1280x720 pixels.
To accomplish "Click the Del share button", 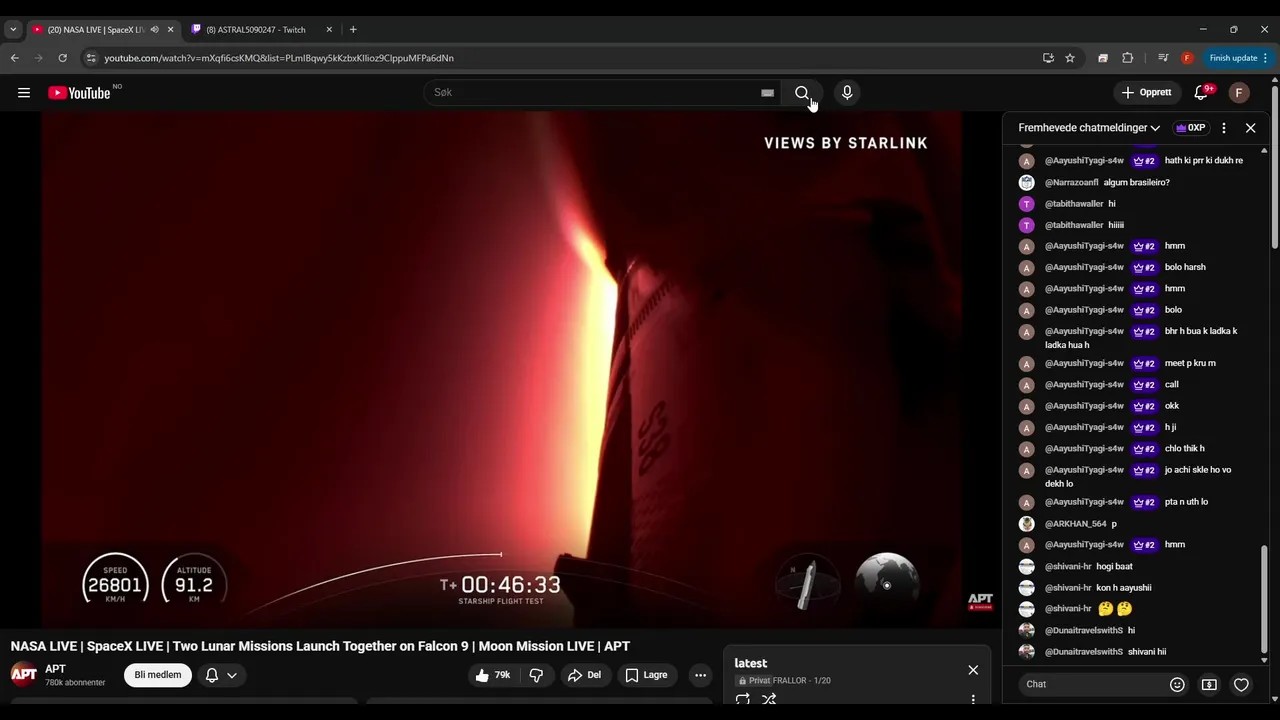I will click(x=585, y=675).
